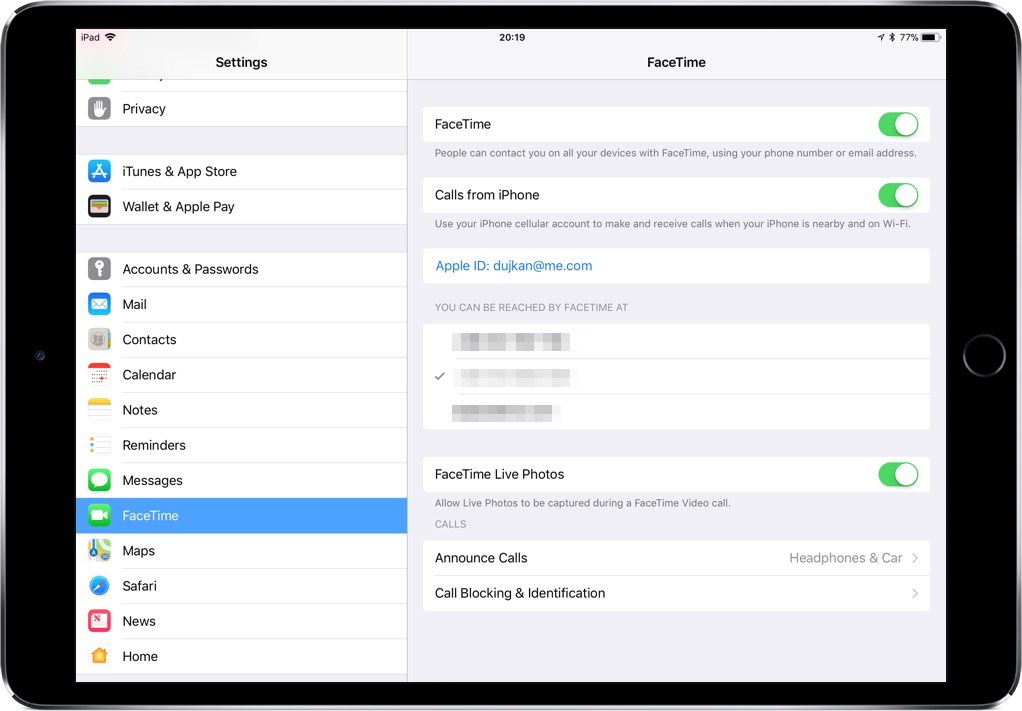The height and width of the screenshot is (711, 1022).
Task: Open Home settings
Action: pos(241,656)
